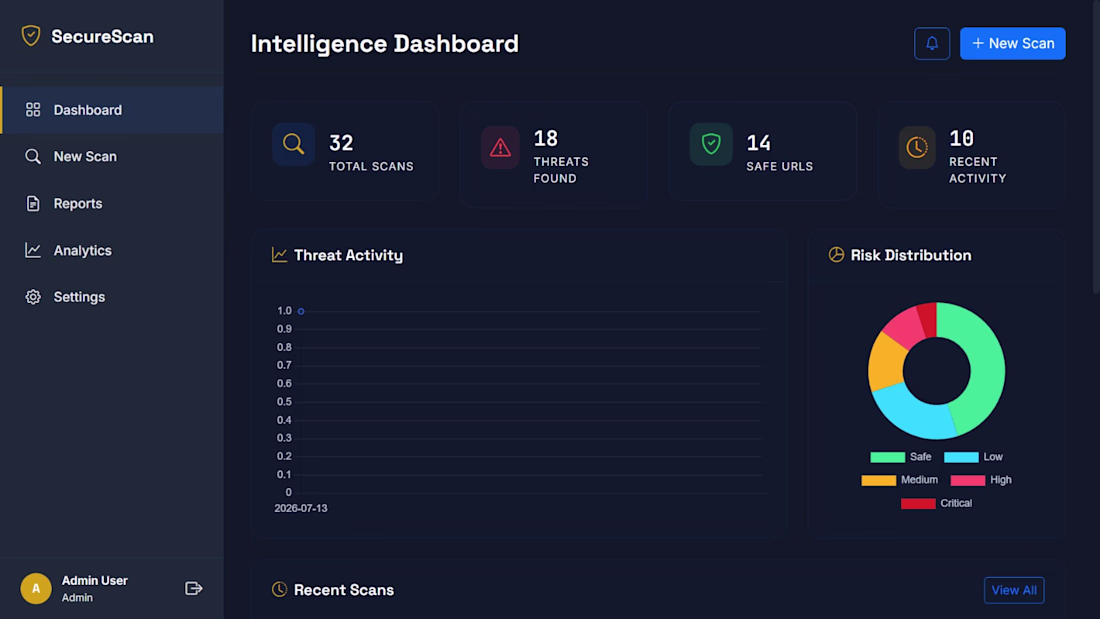Click the pie icon next to Risk Distribution

[x=836, y=255]
